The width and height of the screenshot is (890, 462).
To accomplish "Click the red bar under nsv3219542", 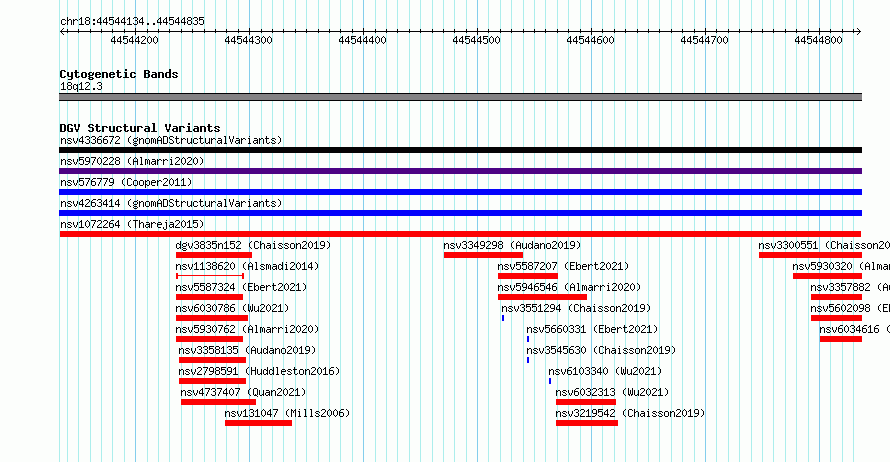I will (x=587, y=423).
